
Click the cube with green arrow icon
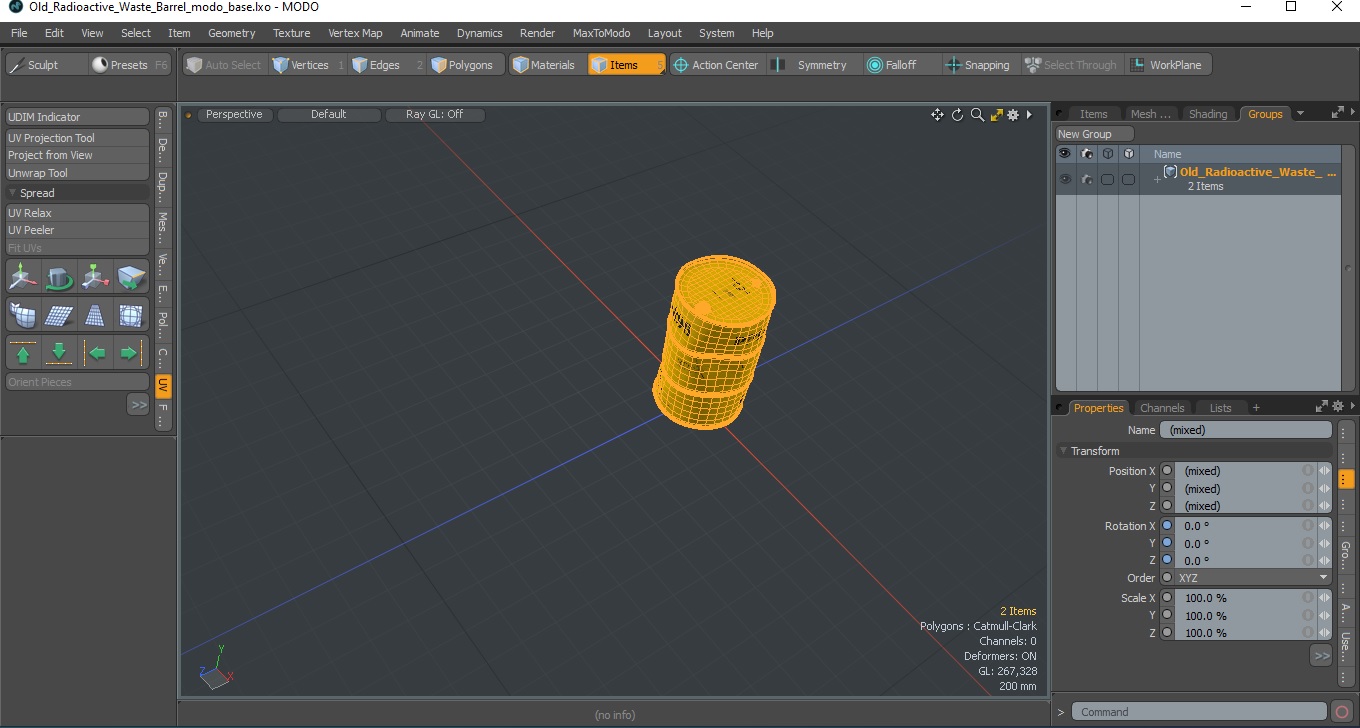coord(131,277)
